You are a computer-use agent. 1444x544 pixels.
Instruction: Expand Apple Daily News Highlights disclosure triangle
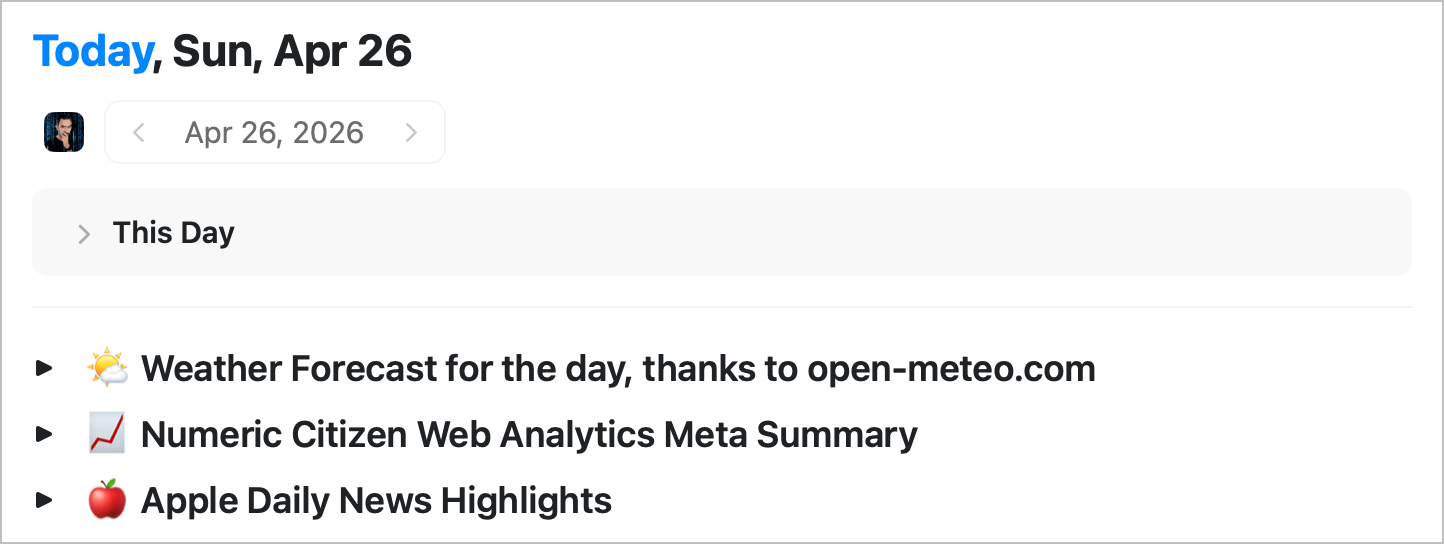coord(44,500)
